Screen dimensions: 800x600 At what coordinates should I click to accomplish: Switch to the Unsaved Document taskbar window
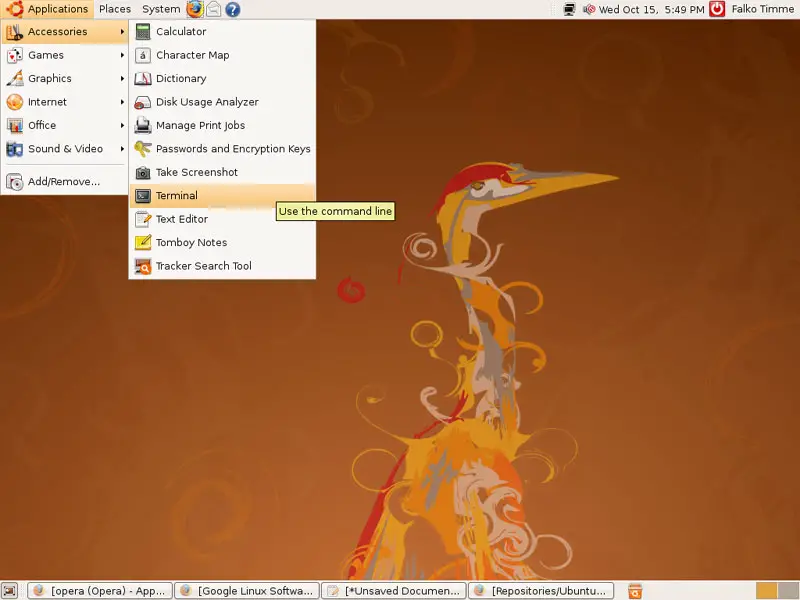[x=394, y=591]
